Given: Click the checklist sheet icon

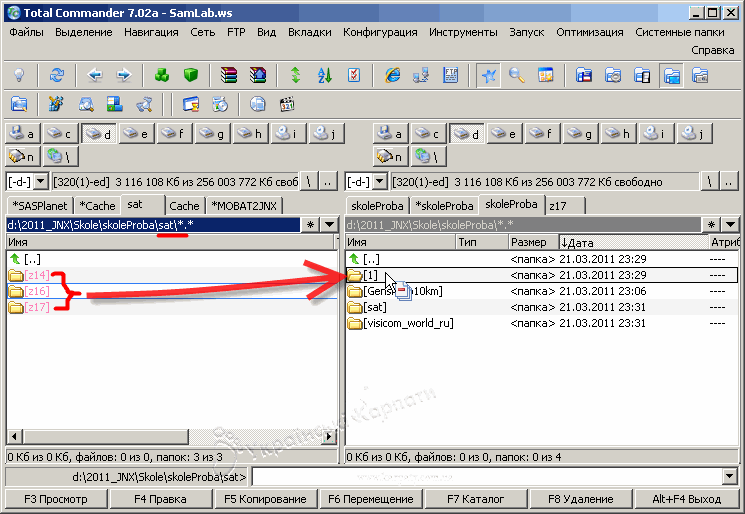Looking at the screenshot, I should 354,75.
